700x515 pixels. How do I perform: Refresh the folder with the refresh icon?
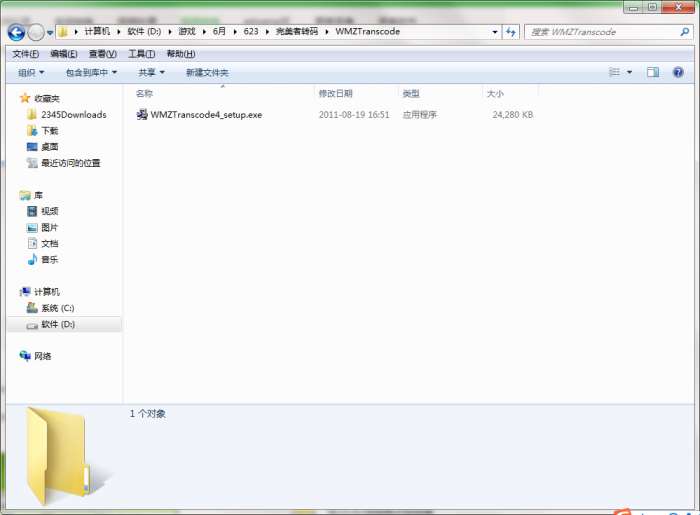[x=511, y=32]
